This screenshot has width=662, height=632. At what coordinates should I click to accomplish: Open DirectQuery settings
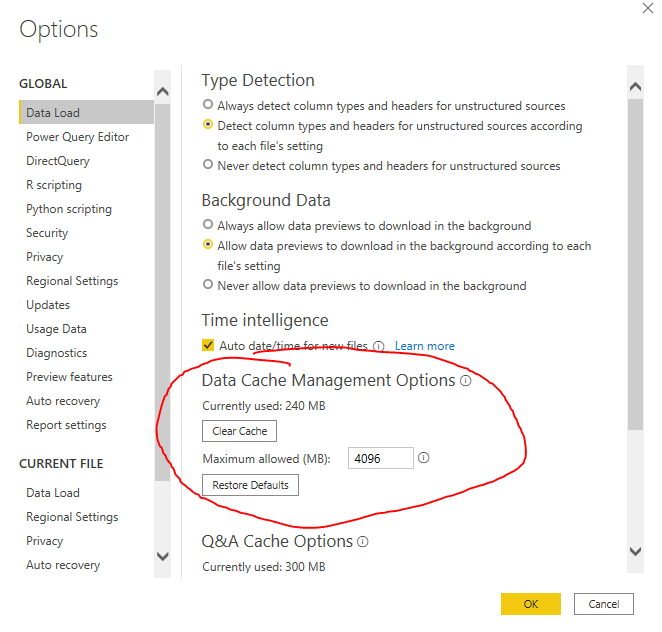(x=58, y=161)
